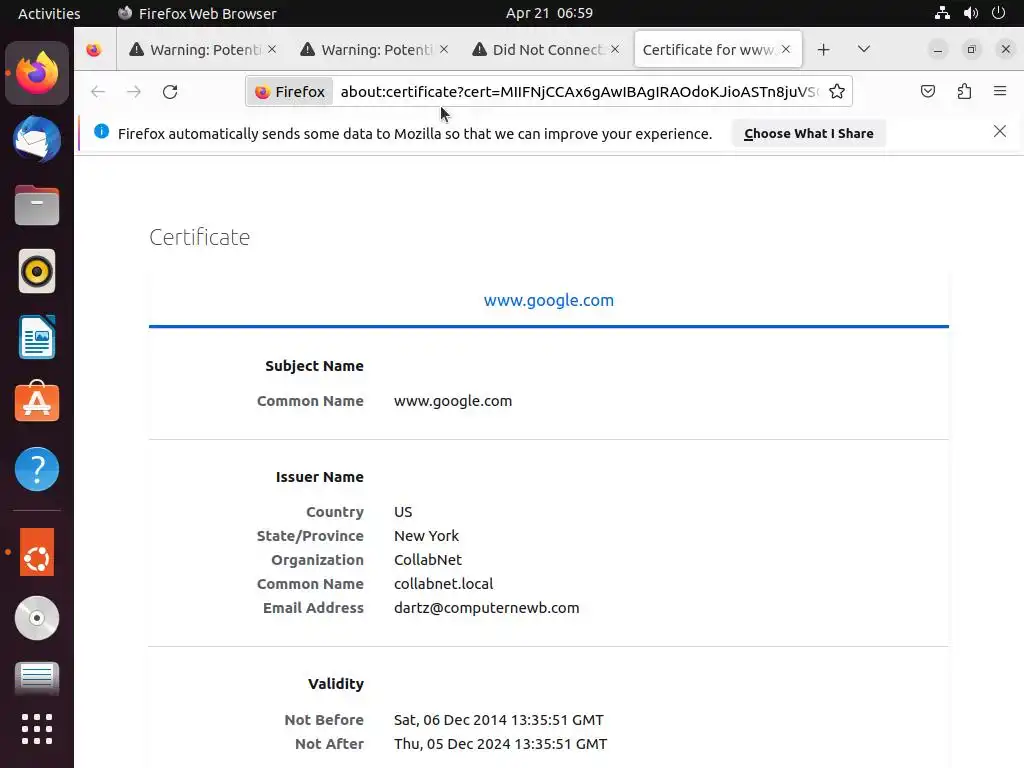
Task: Click the Certificate page heading
Action: [x=199, y=237]
